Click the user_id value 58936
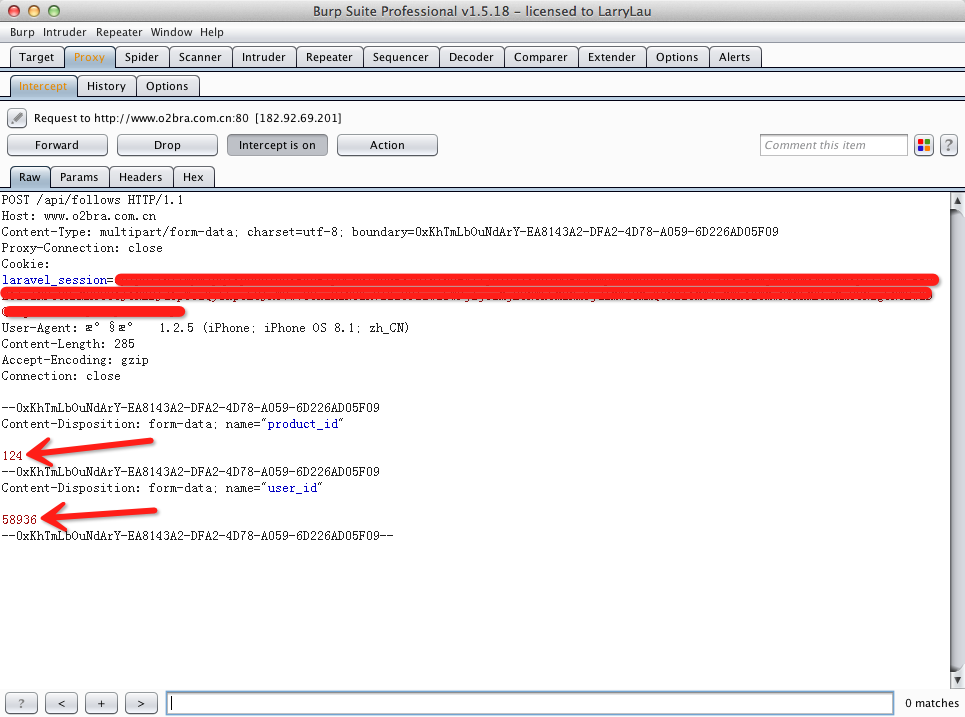This screenshot has height=717, width=965. 20,520
